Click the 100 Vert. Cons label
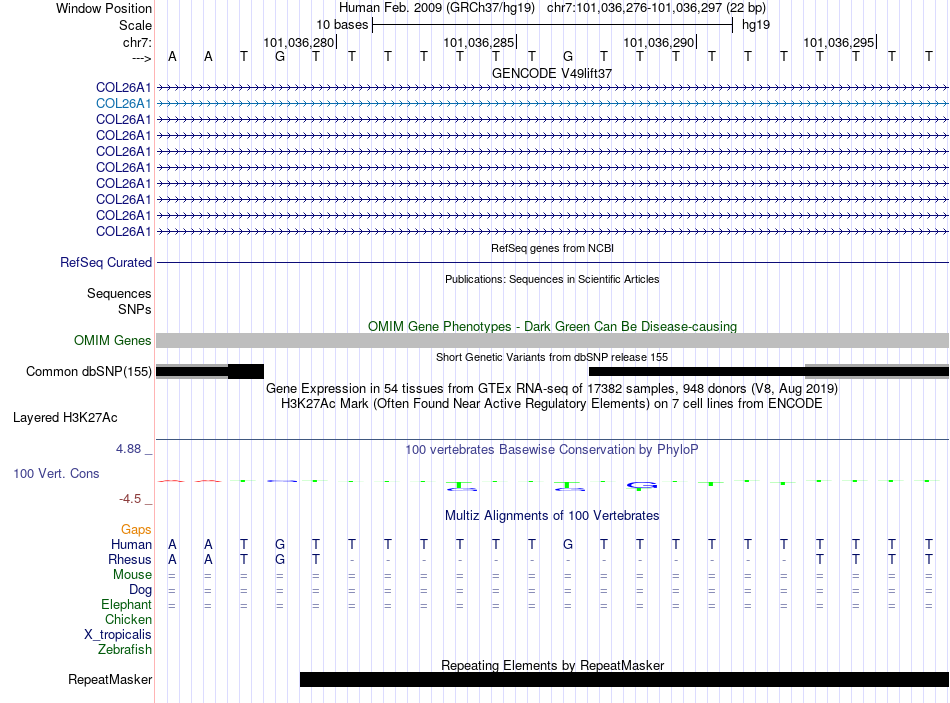The image size is (950, 703). (56, 473)
